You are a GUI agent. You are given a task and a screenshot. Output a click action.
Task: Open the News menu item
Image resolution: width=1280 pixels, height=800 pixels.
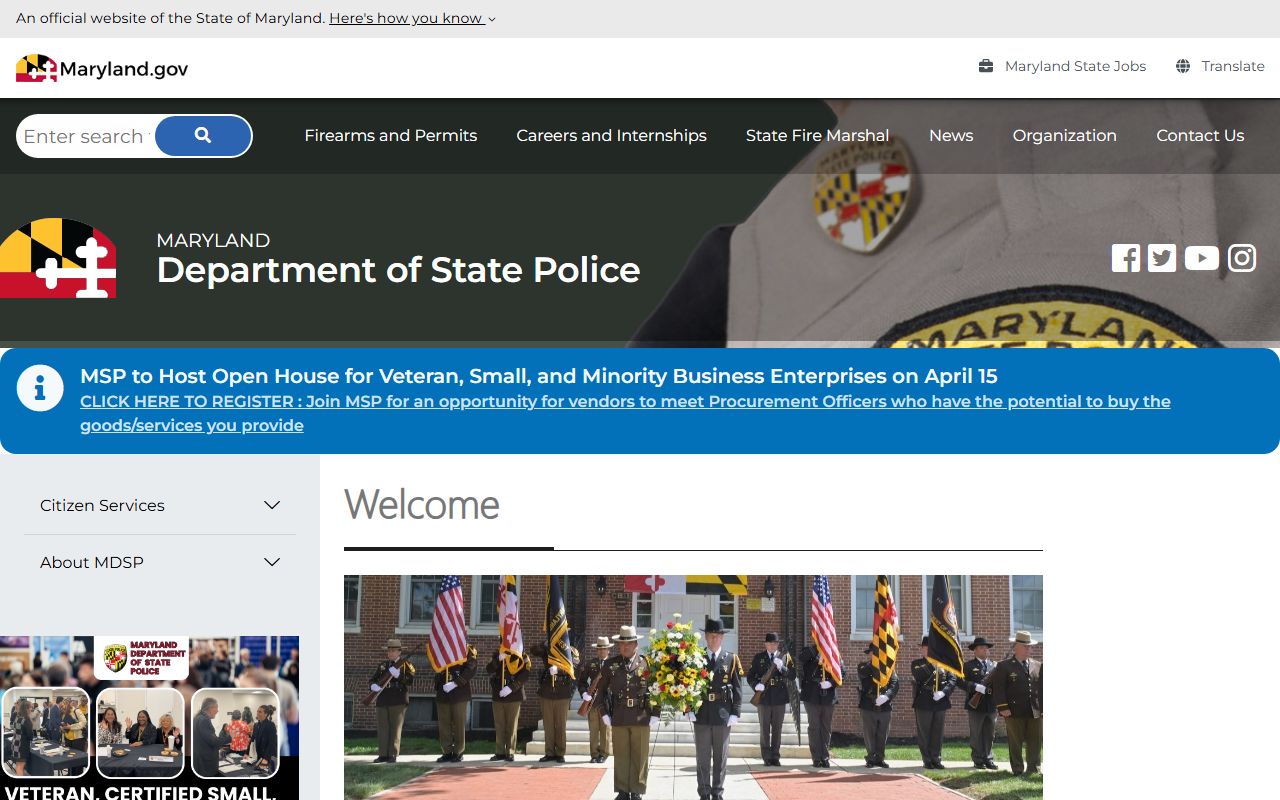coord(951,135)
